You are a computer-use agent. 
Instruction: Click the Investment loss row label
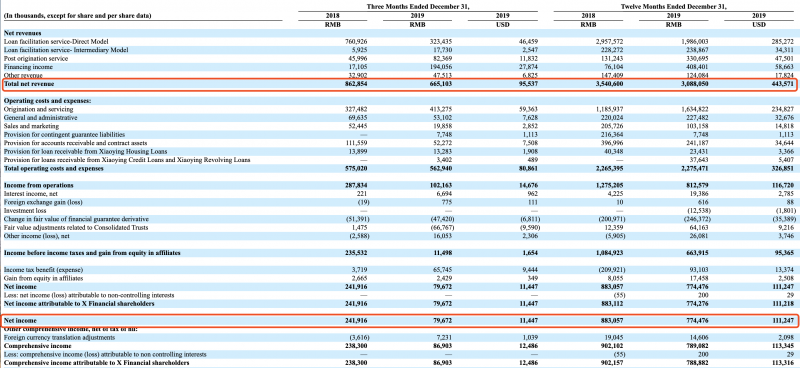[x=25, y=210]
